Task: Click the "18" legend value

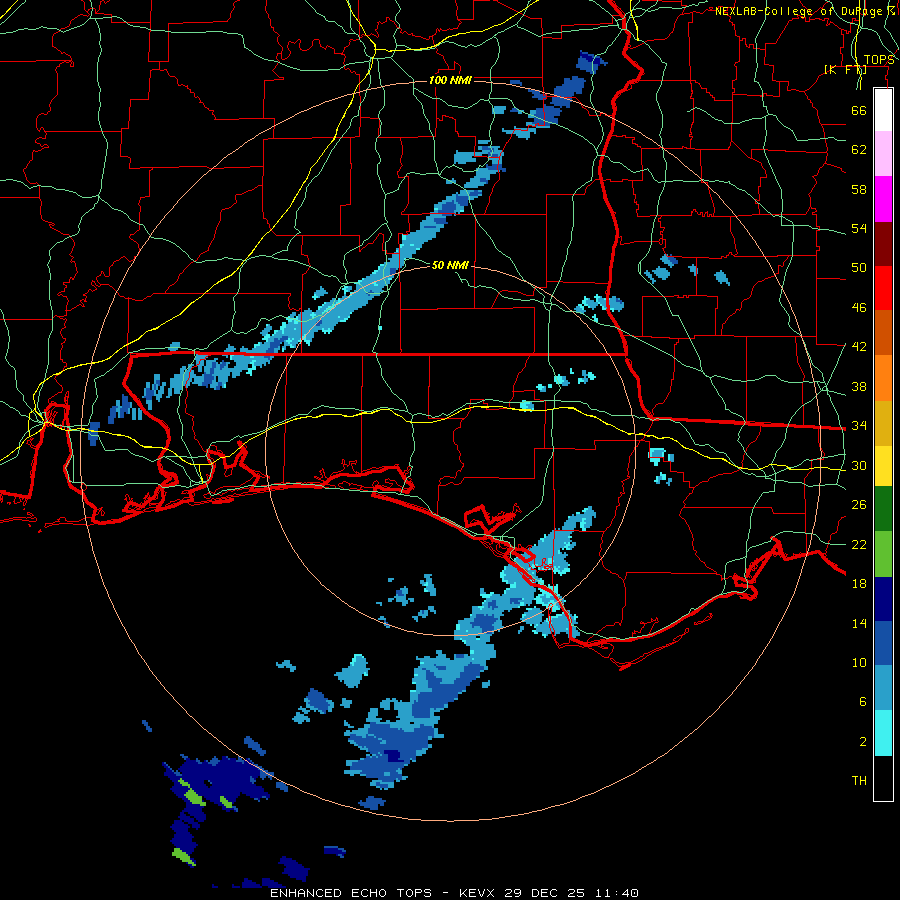Action: 859,584
